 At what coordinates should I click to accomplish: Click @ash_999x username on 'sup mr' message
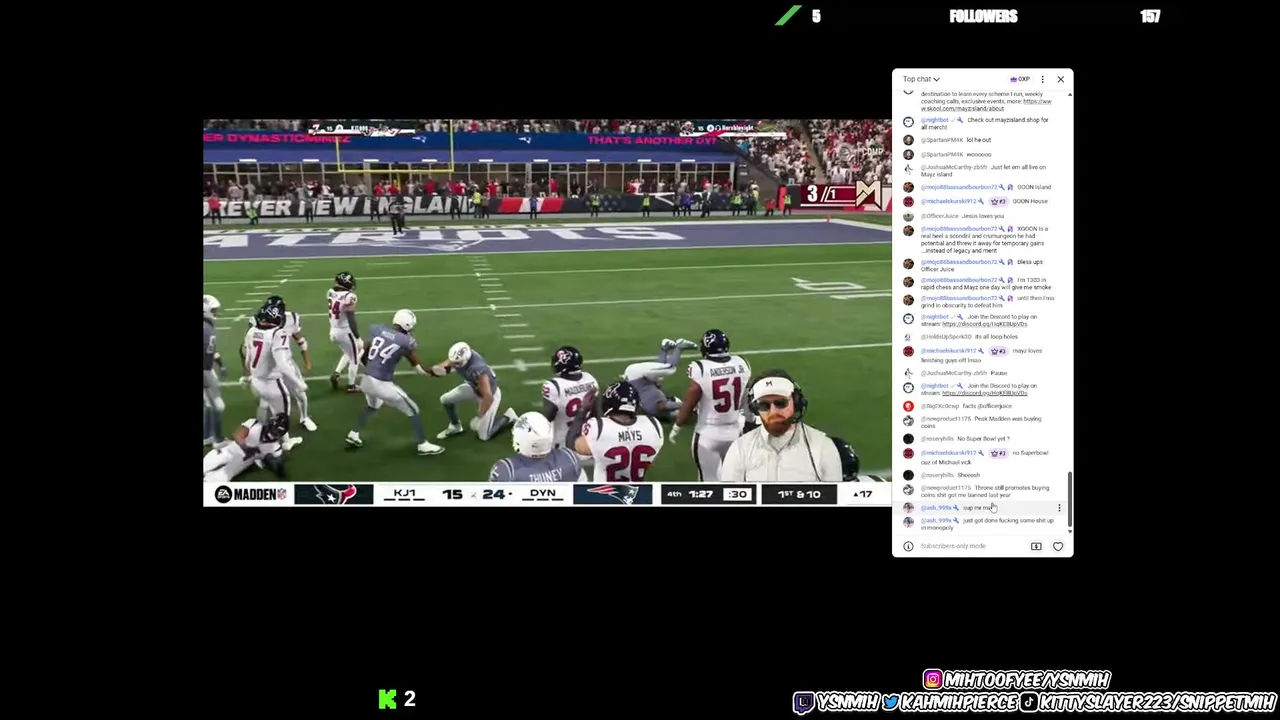point(936,508)
